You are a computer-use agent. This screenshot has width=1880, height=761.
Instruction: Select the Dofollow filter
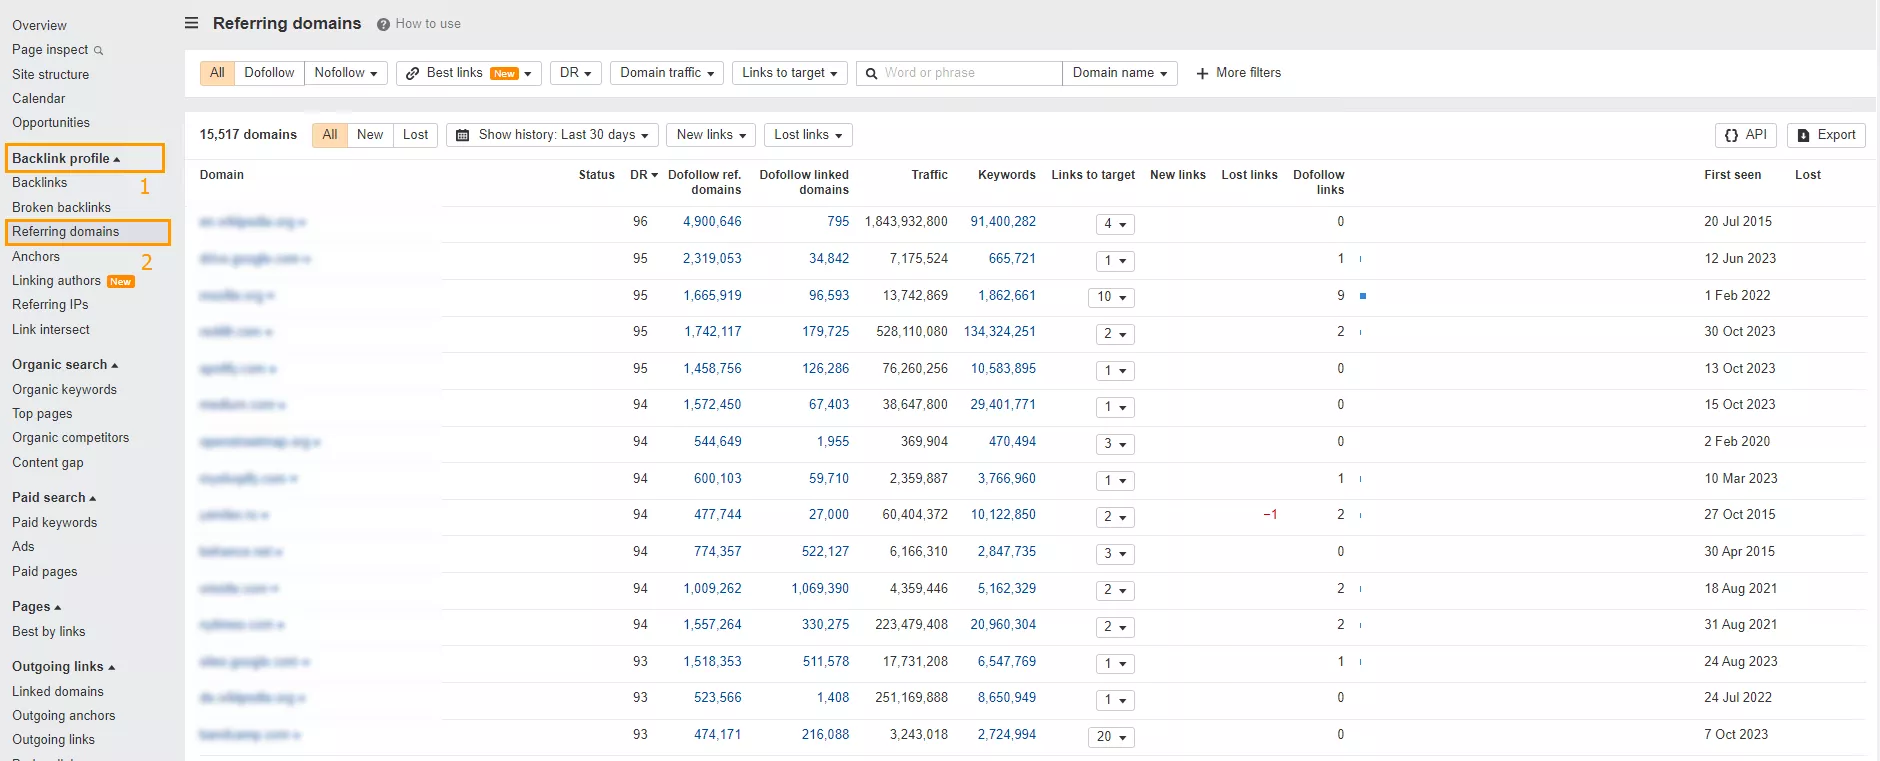tap(269, 73)
